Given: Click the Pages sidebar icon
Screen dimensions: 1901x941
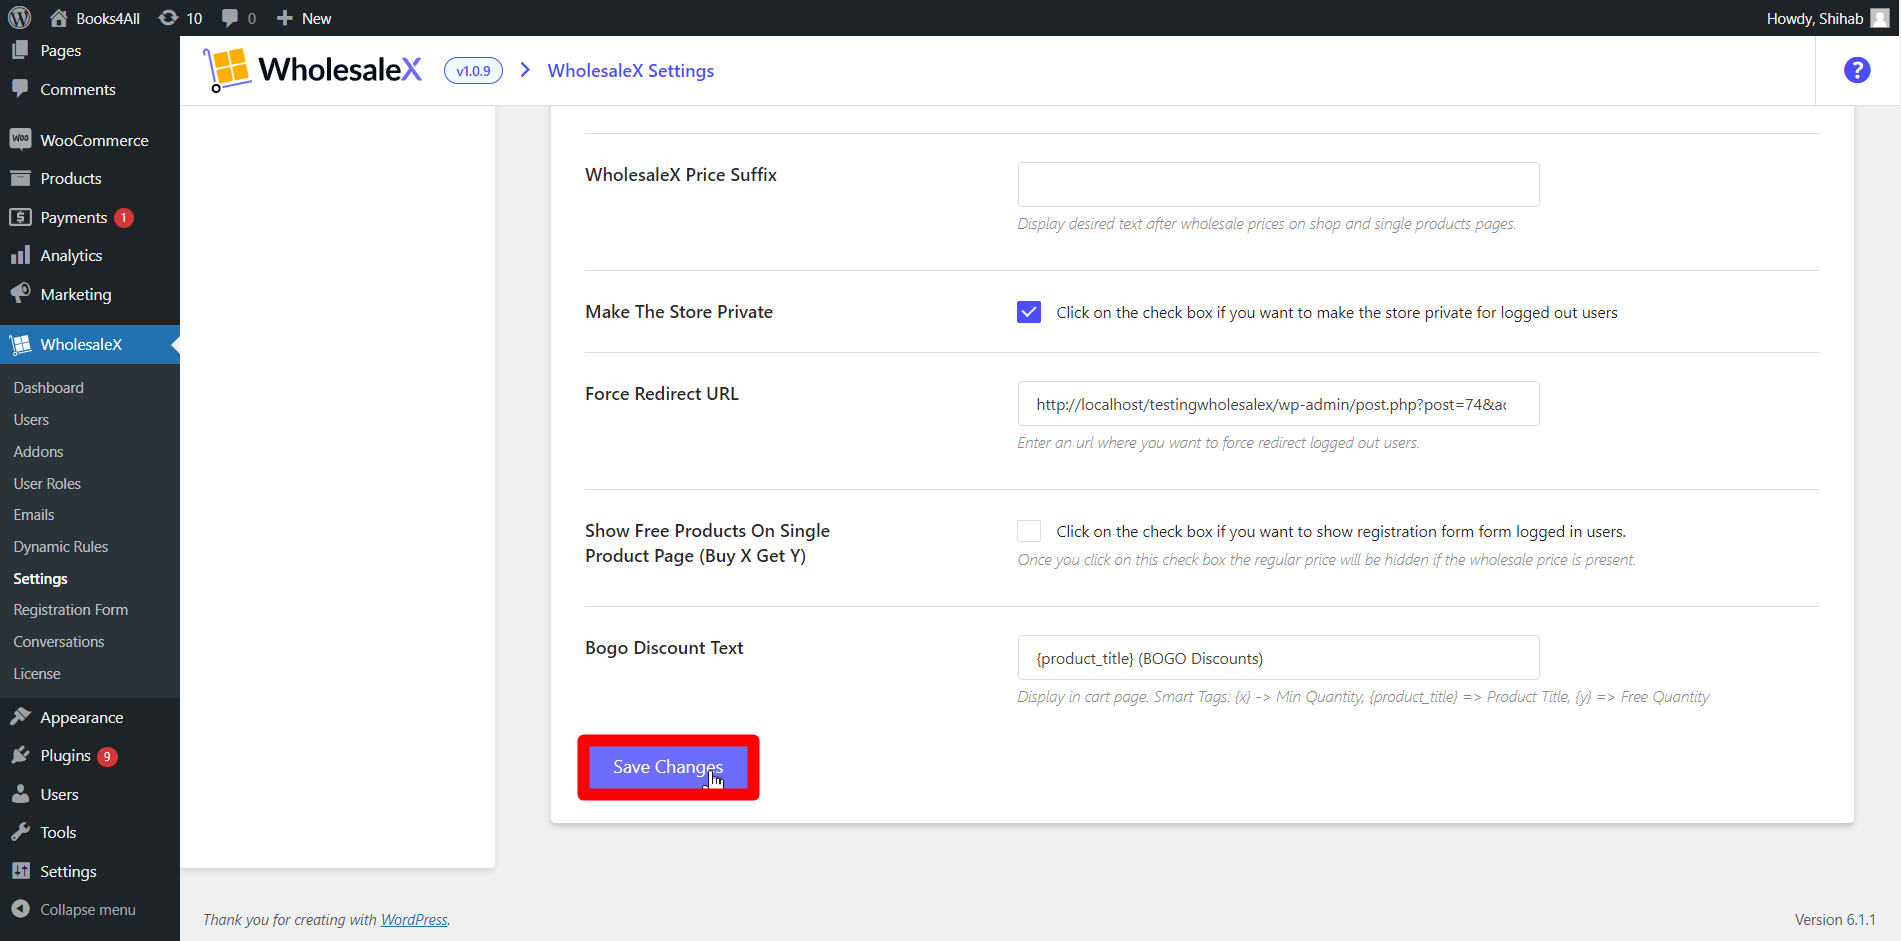Looking at the screenshot, I should point(20,50).
